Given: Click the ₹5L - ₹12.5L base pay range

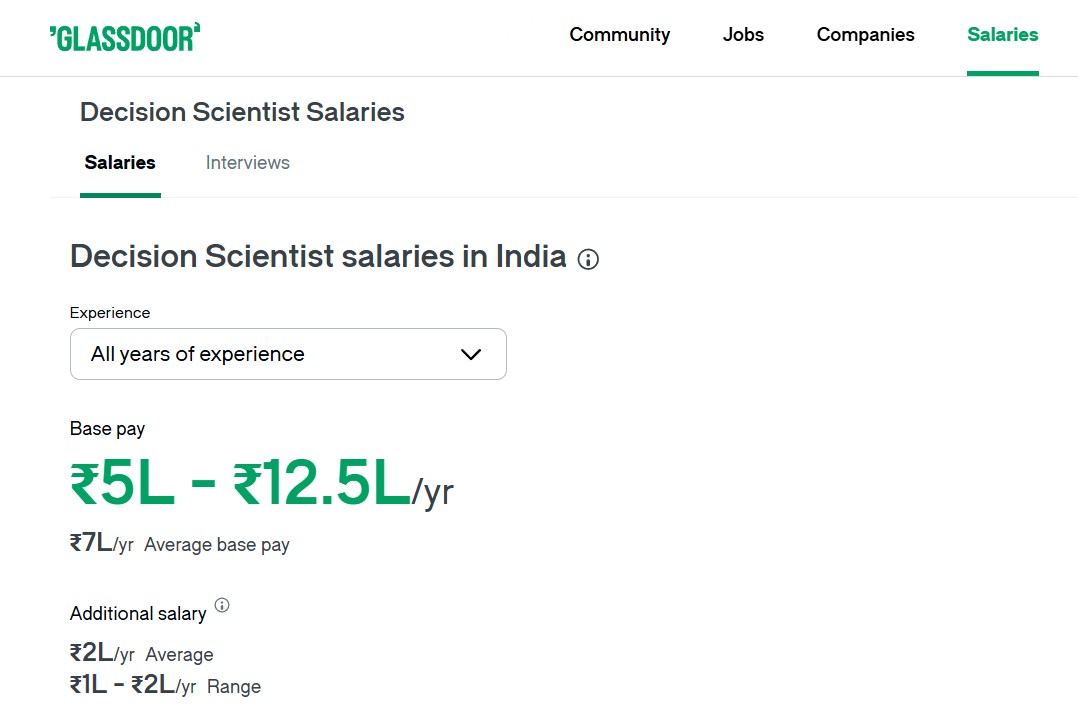Looking at the screenshot, I should (240, 484).
